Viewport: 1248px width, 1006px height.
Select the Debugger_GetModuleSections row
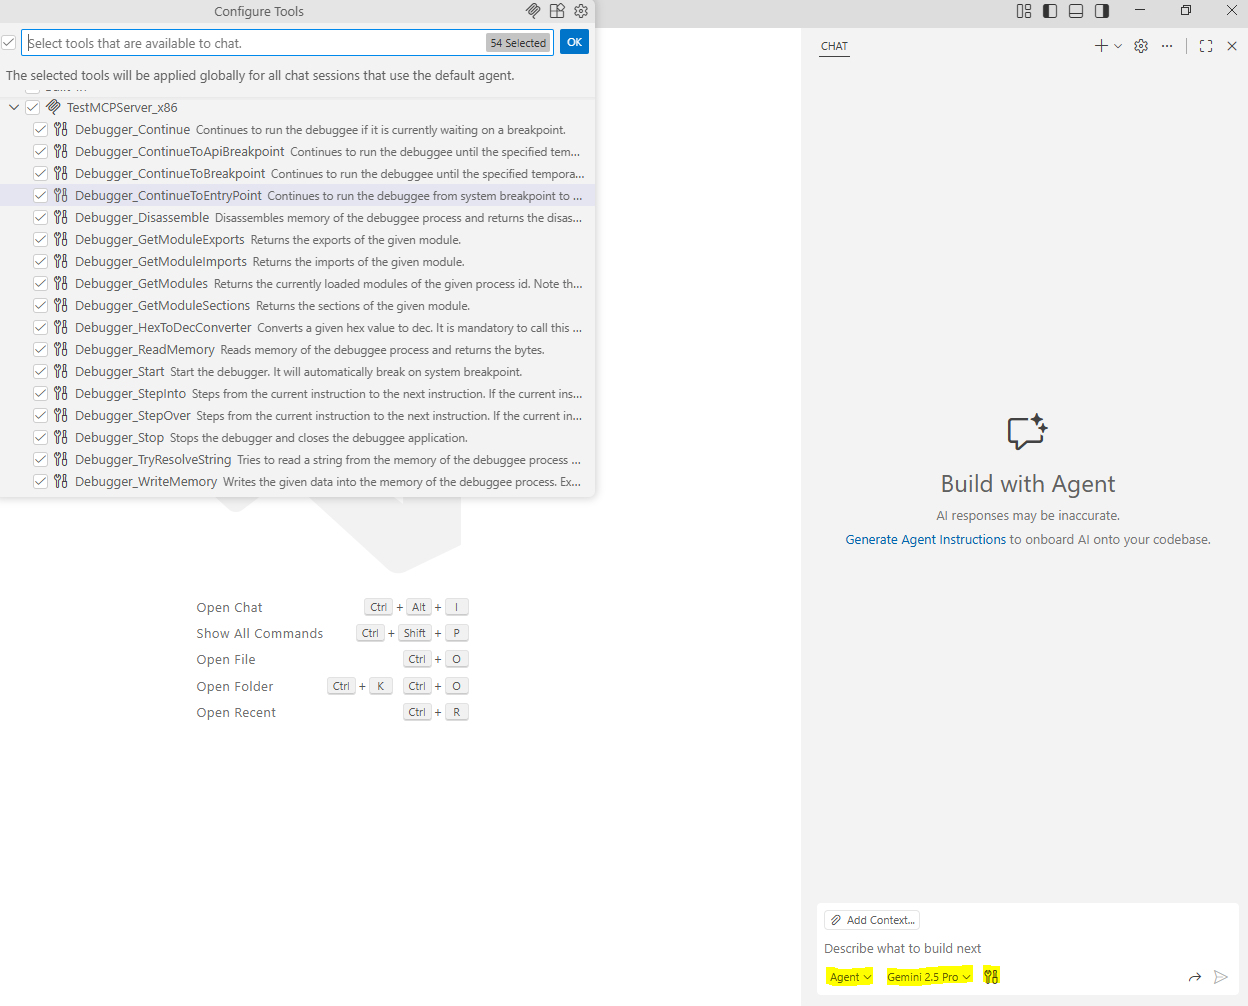tap(298, 305)
